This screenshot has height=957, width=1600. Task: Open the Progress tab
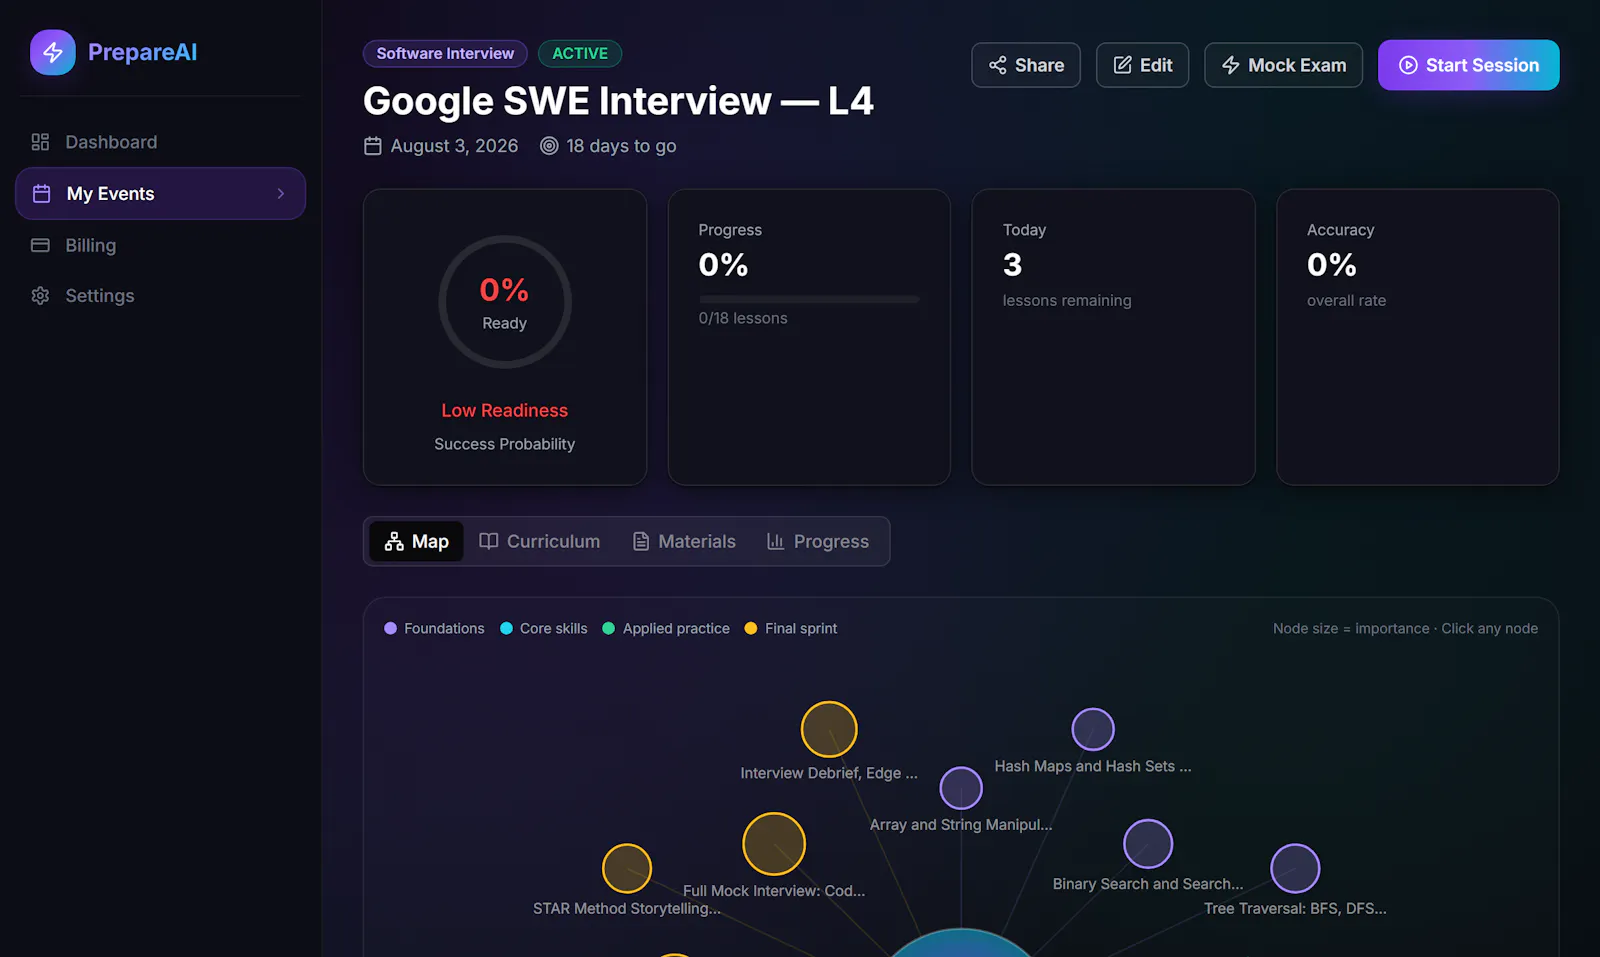818,541
